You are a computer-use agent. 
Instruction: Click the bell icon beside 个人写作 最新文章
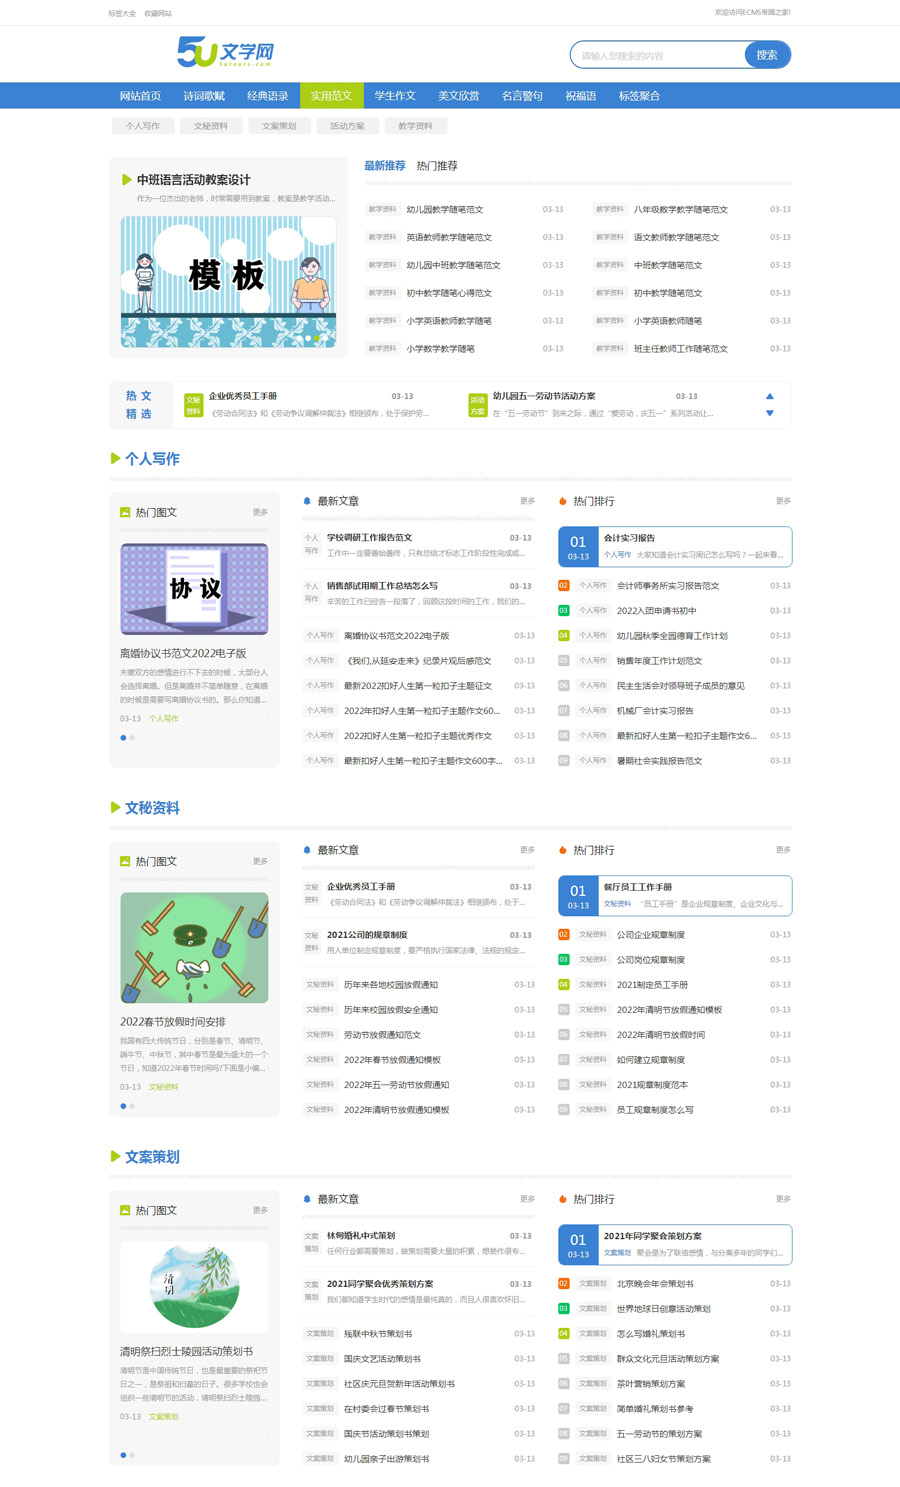[x=307, y=501]
